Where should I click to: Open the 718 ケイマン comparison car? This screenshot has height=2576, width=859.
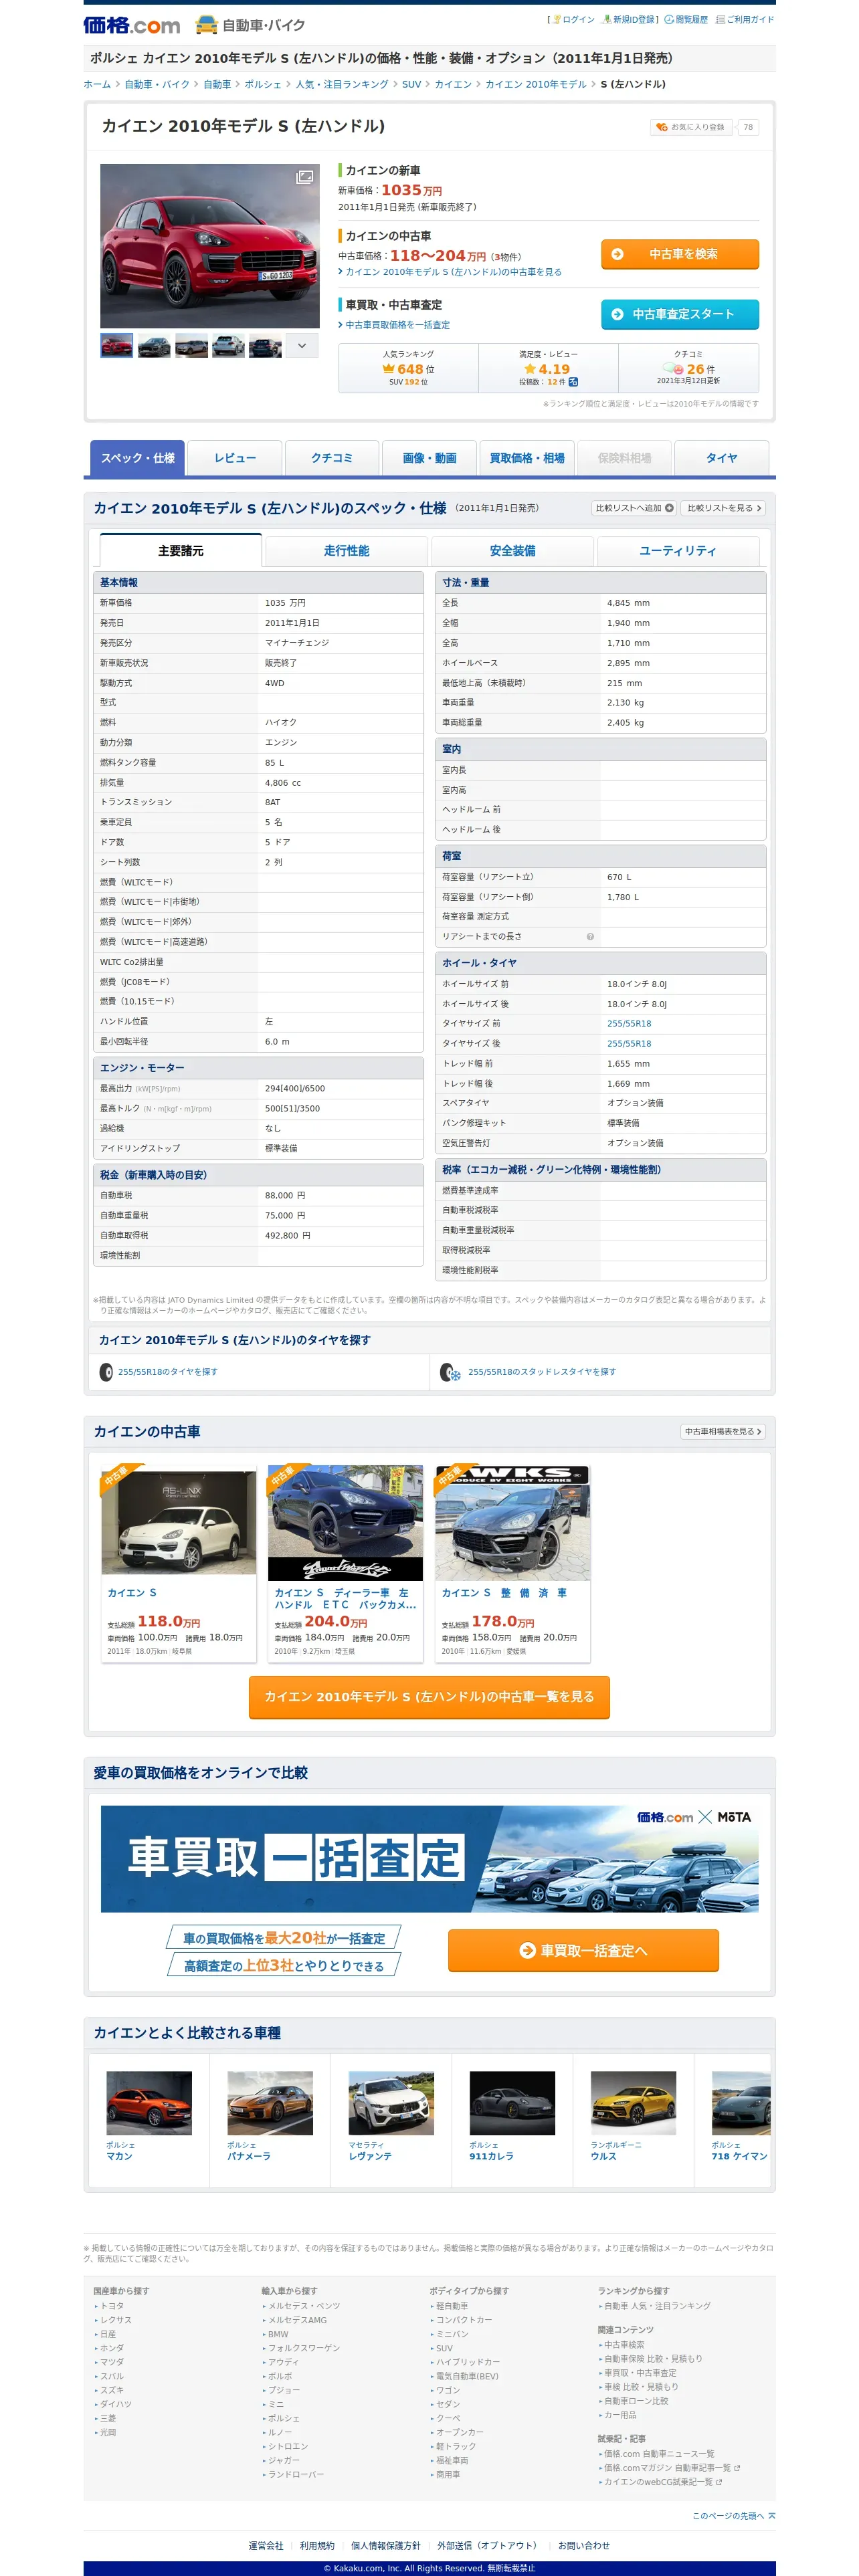click(740, 2116)
